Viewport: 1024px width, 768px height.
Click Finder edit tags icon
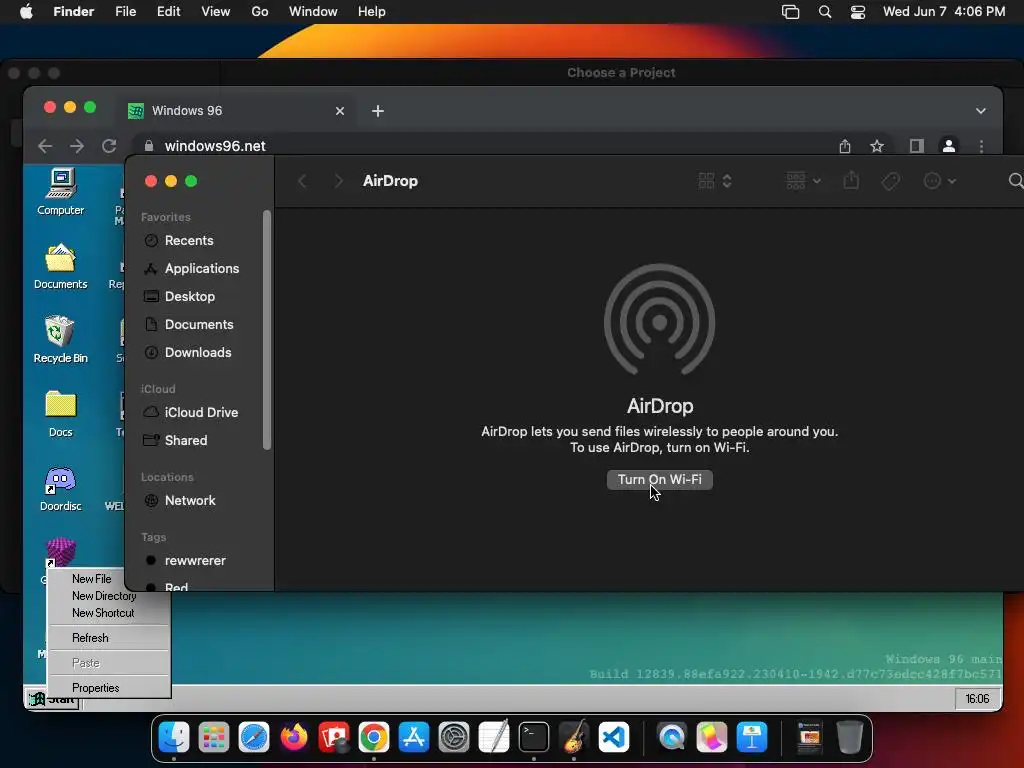pos(891,181)
